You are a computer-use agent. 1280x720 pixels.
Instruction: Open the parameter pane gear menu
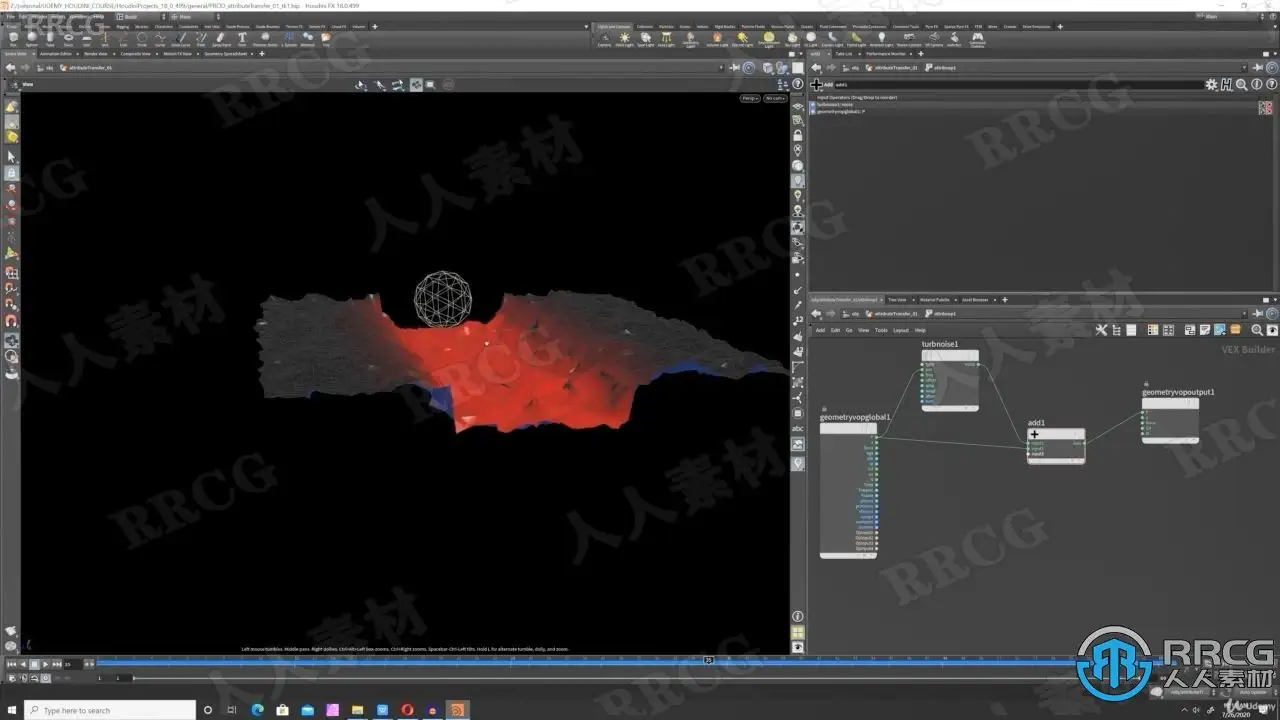(1212, 85)
